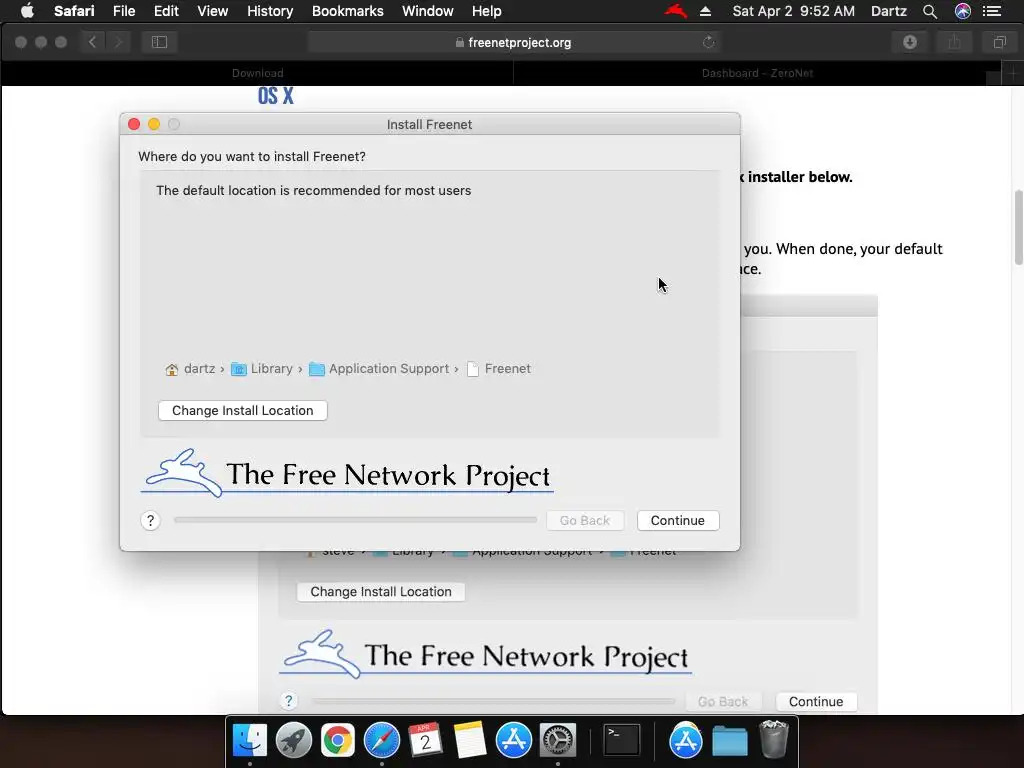Click Continue in Install Freenet window
1024x768 pixels.
[678, 520]
